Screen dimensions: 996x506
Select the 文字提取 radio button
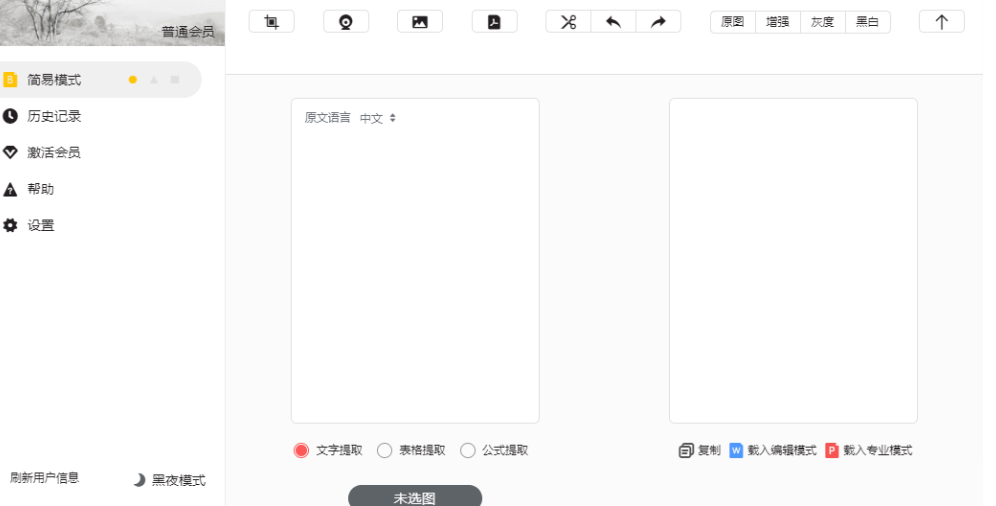pyautogui.click(x=301, y=451)
